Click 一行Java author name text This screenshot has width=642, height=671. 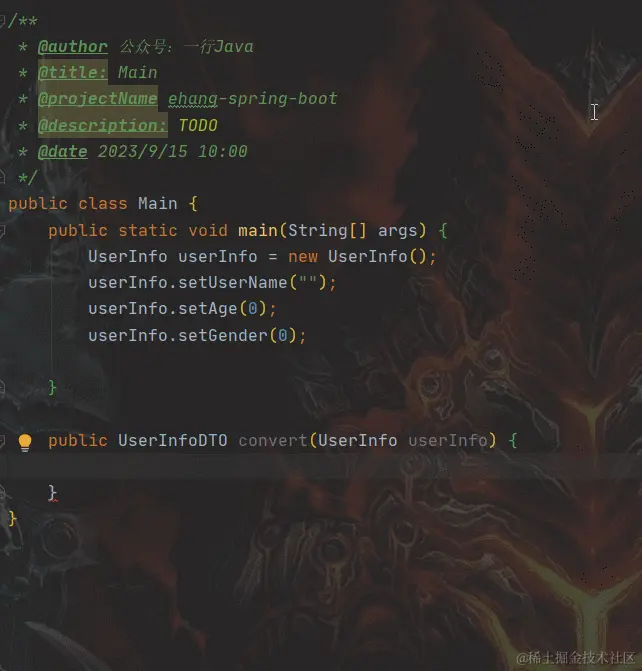[219, 46]
